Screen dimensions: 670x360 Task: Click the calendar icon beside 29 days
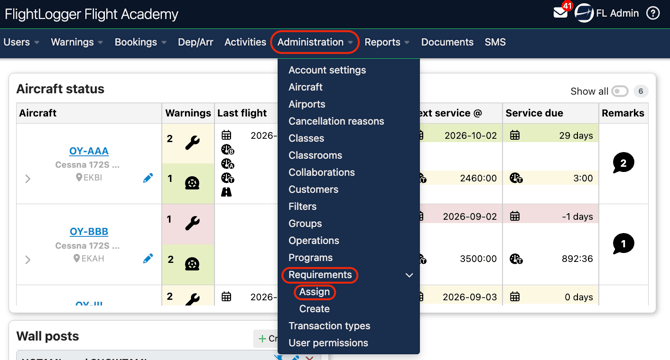click(515, 135)
